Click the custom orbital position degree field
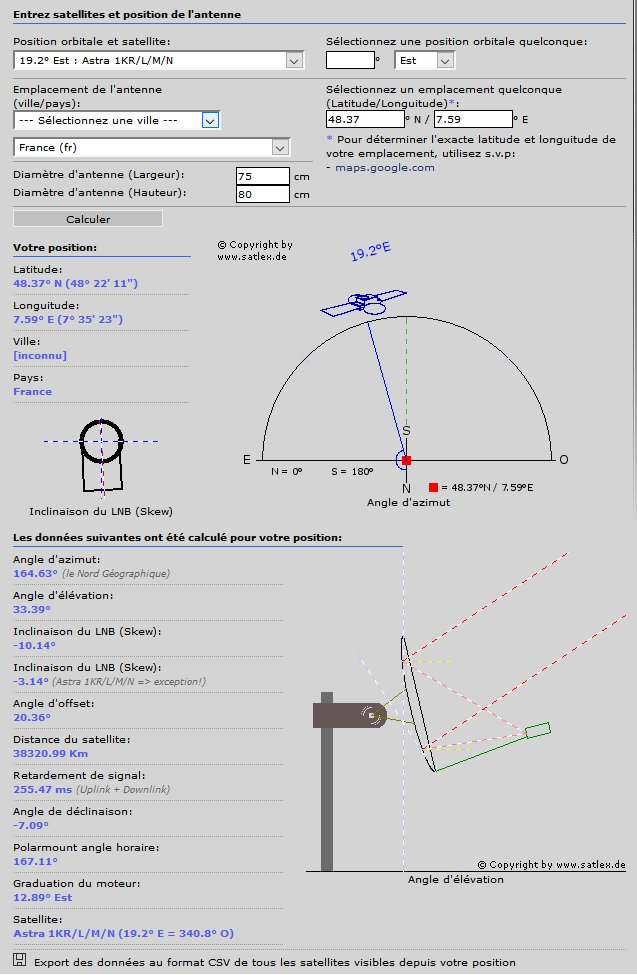 [350, 60]
